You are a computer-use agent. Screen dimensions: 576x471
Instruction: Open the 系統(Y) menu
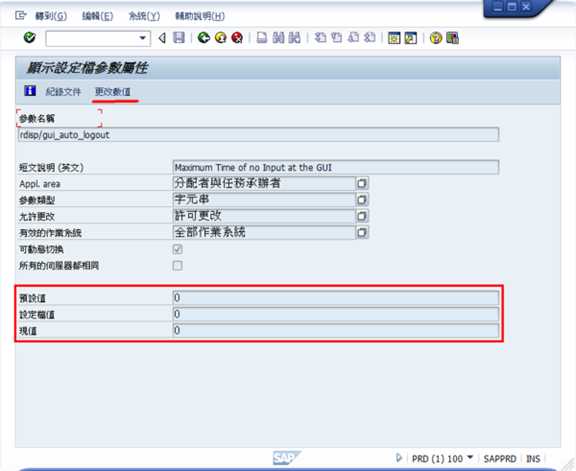coord(144,16)
